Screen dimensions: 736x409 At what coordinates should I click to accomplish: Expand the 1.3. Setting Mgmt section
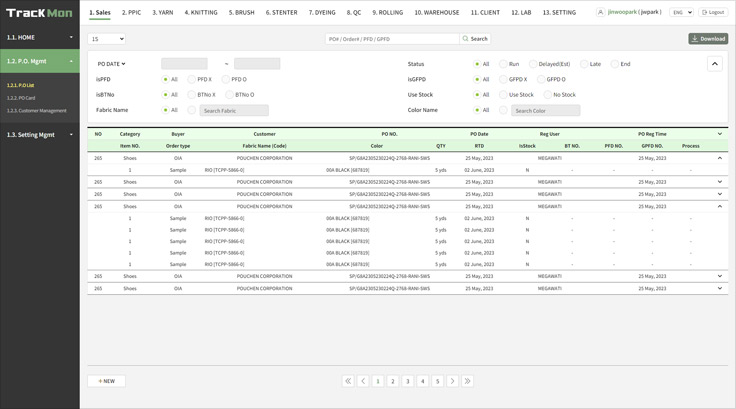(x=39, y=134)
